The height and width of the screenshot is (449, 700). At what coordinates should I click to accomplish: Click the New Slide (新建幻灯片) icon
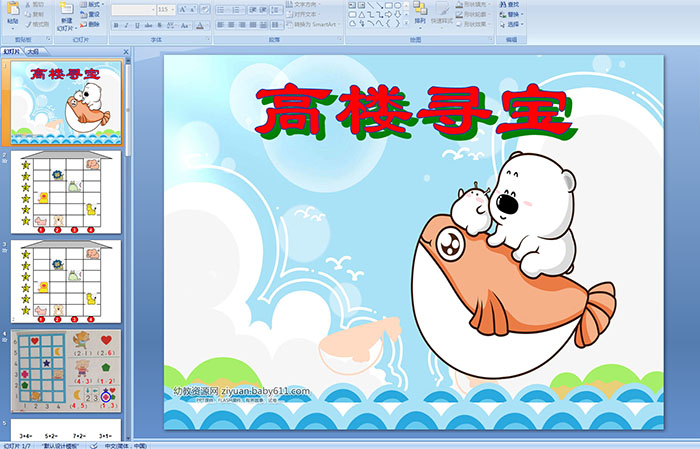66,14
